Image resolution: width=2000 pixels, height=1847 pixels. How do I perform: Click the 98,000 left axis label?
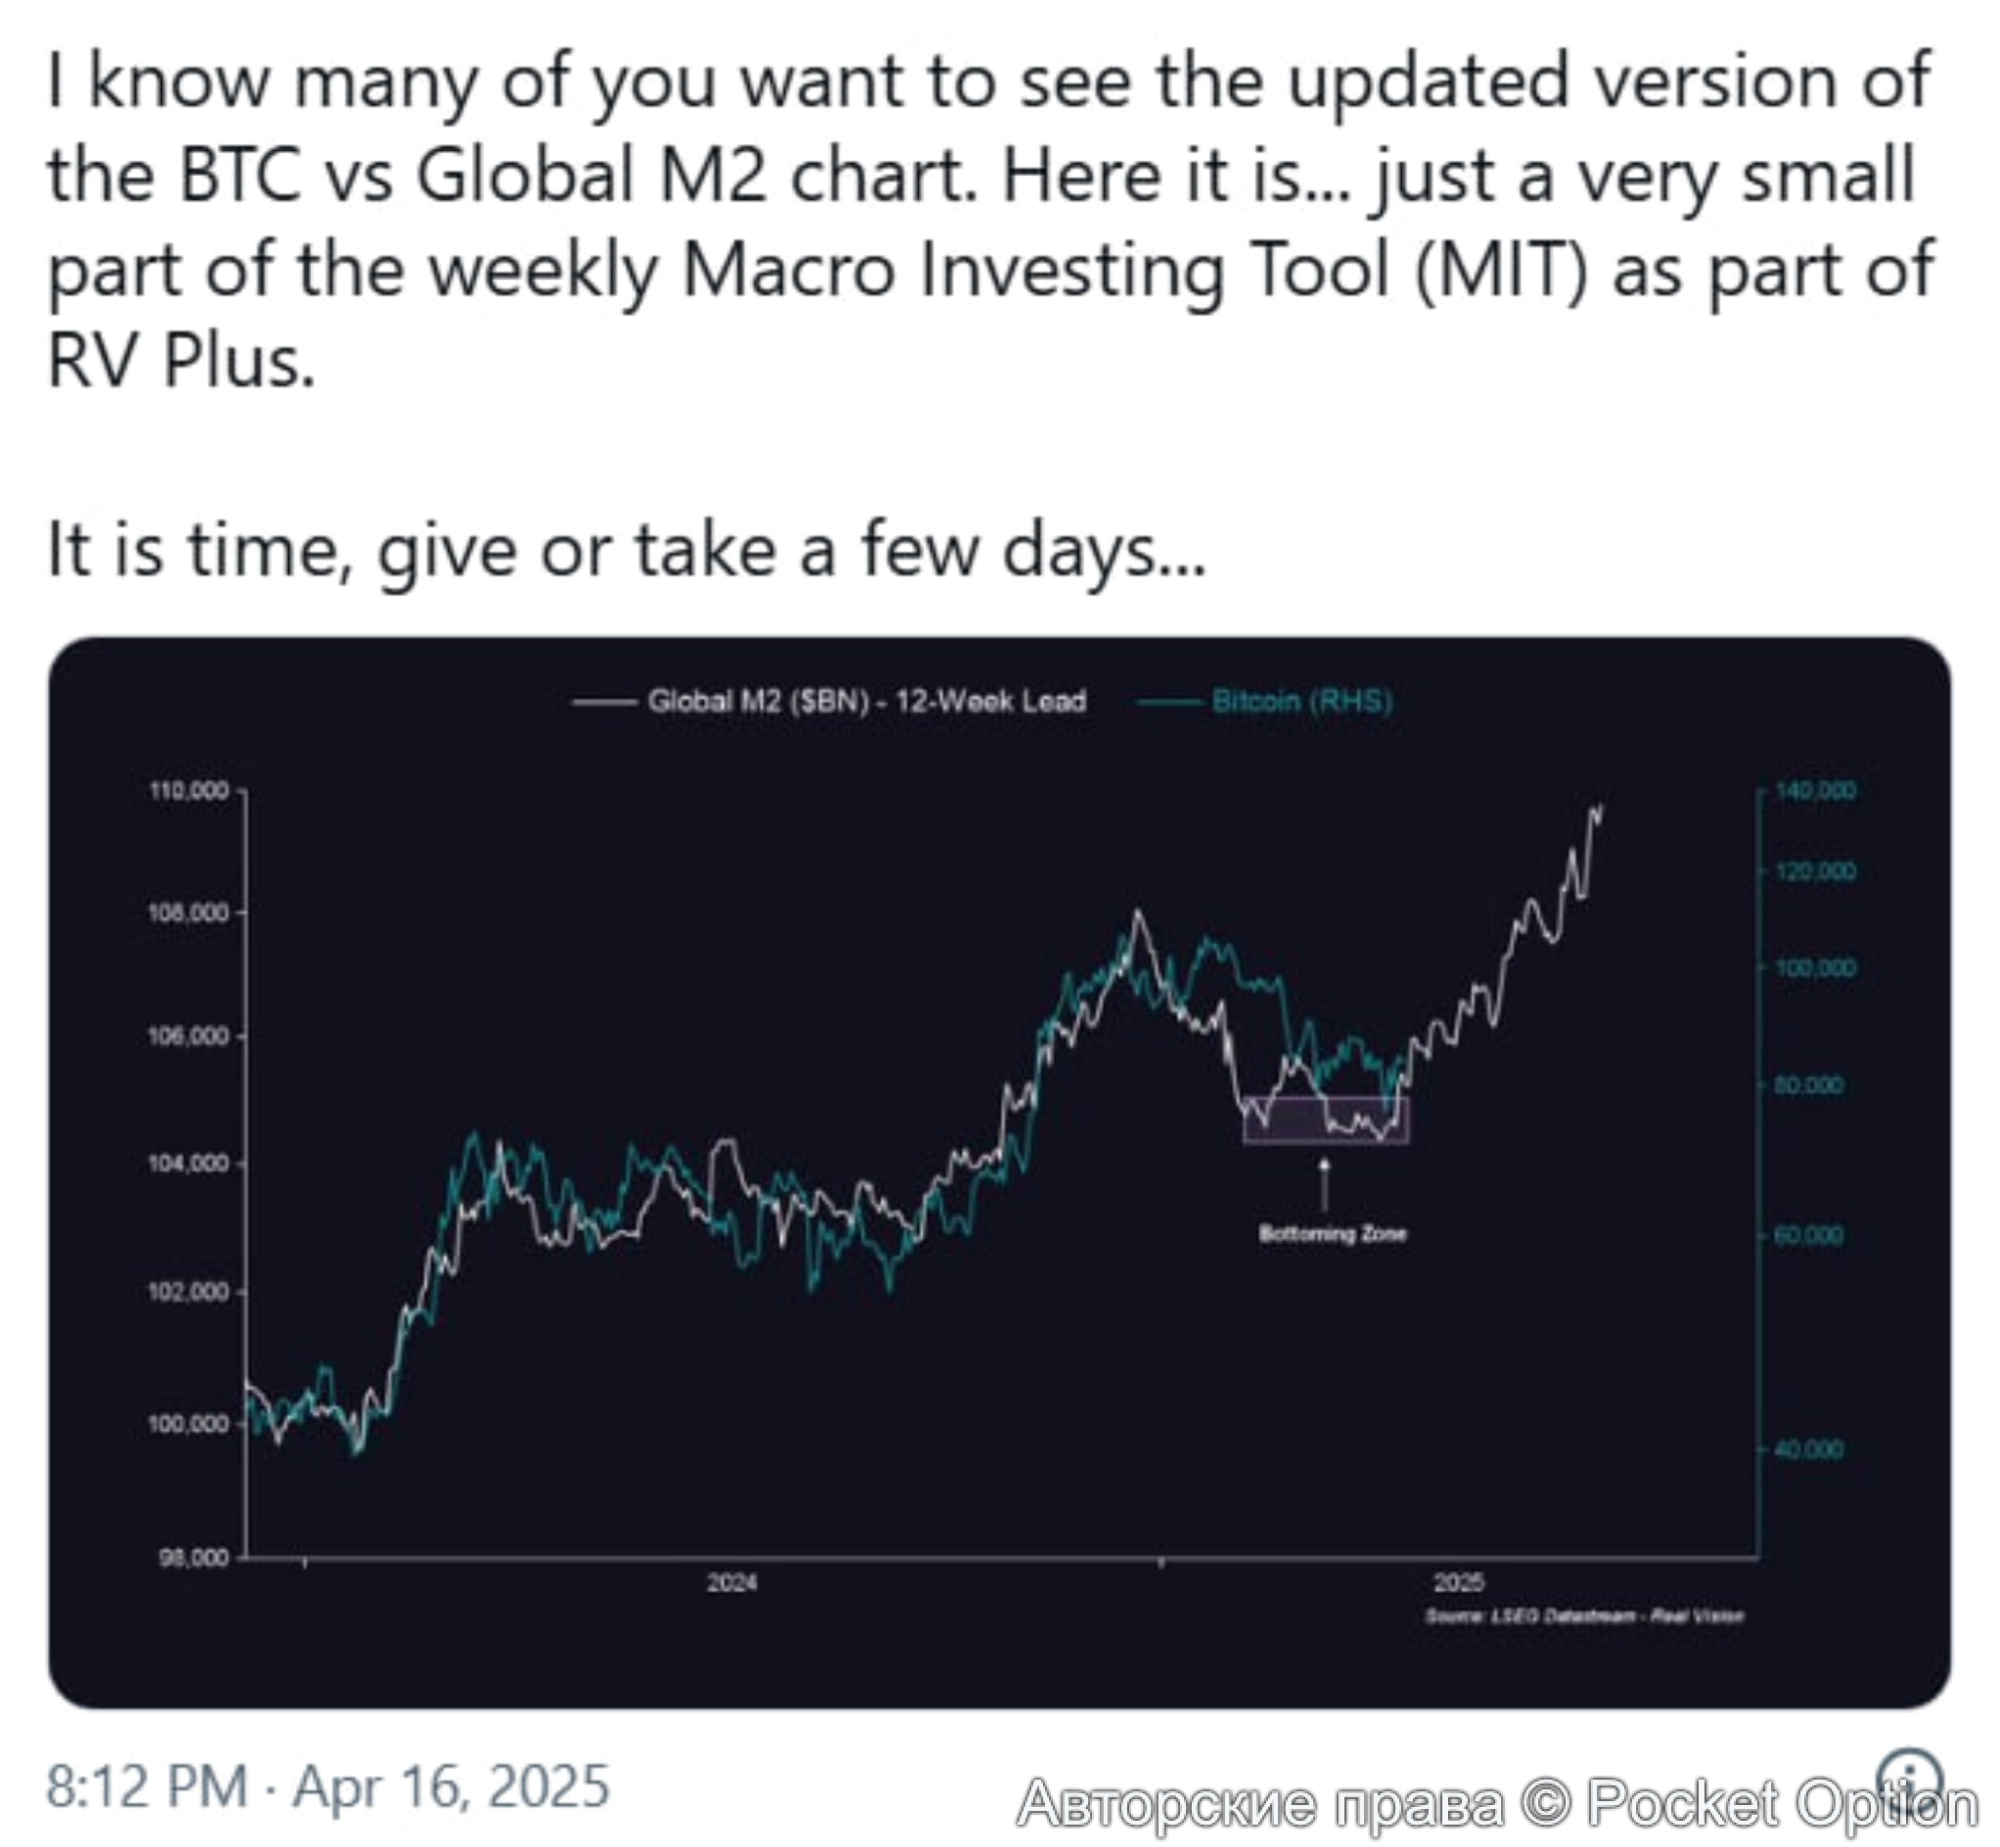[193, 1558]
